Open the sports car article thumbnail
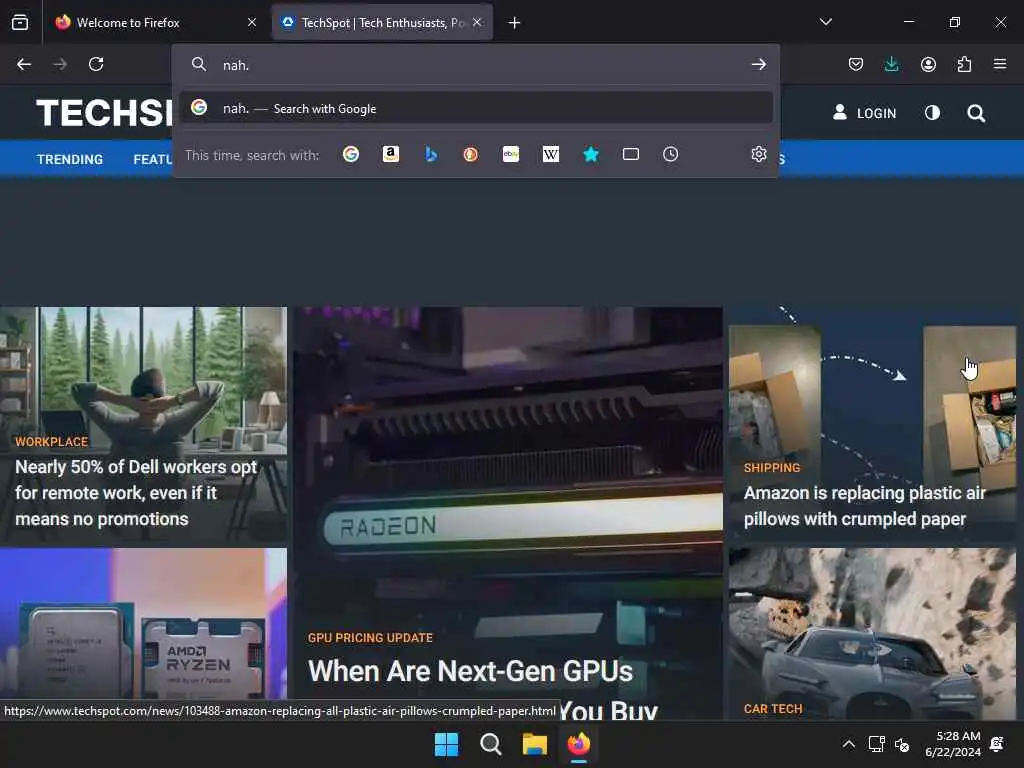 pyautogui.click(x=872, y=633)
